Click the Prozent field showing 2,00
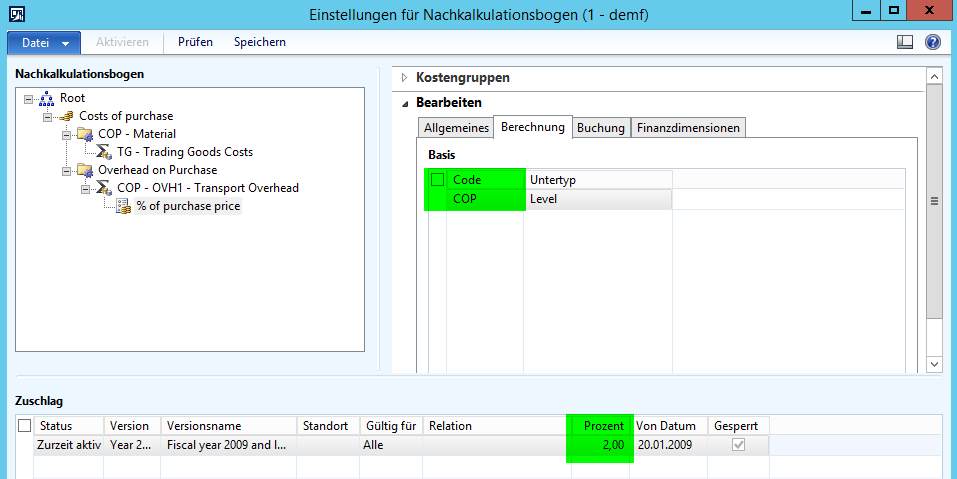This screenshot has height=479, width=957. tap(600, 445)
